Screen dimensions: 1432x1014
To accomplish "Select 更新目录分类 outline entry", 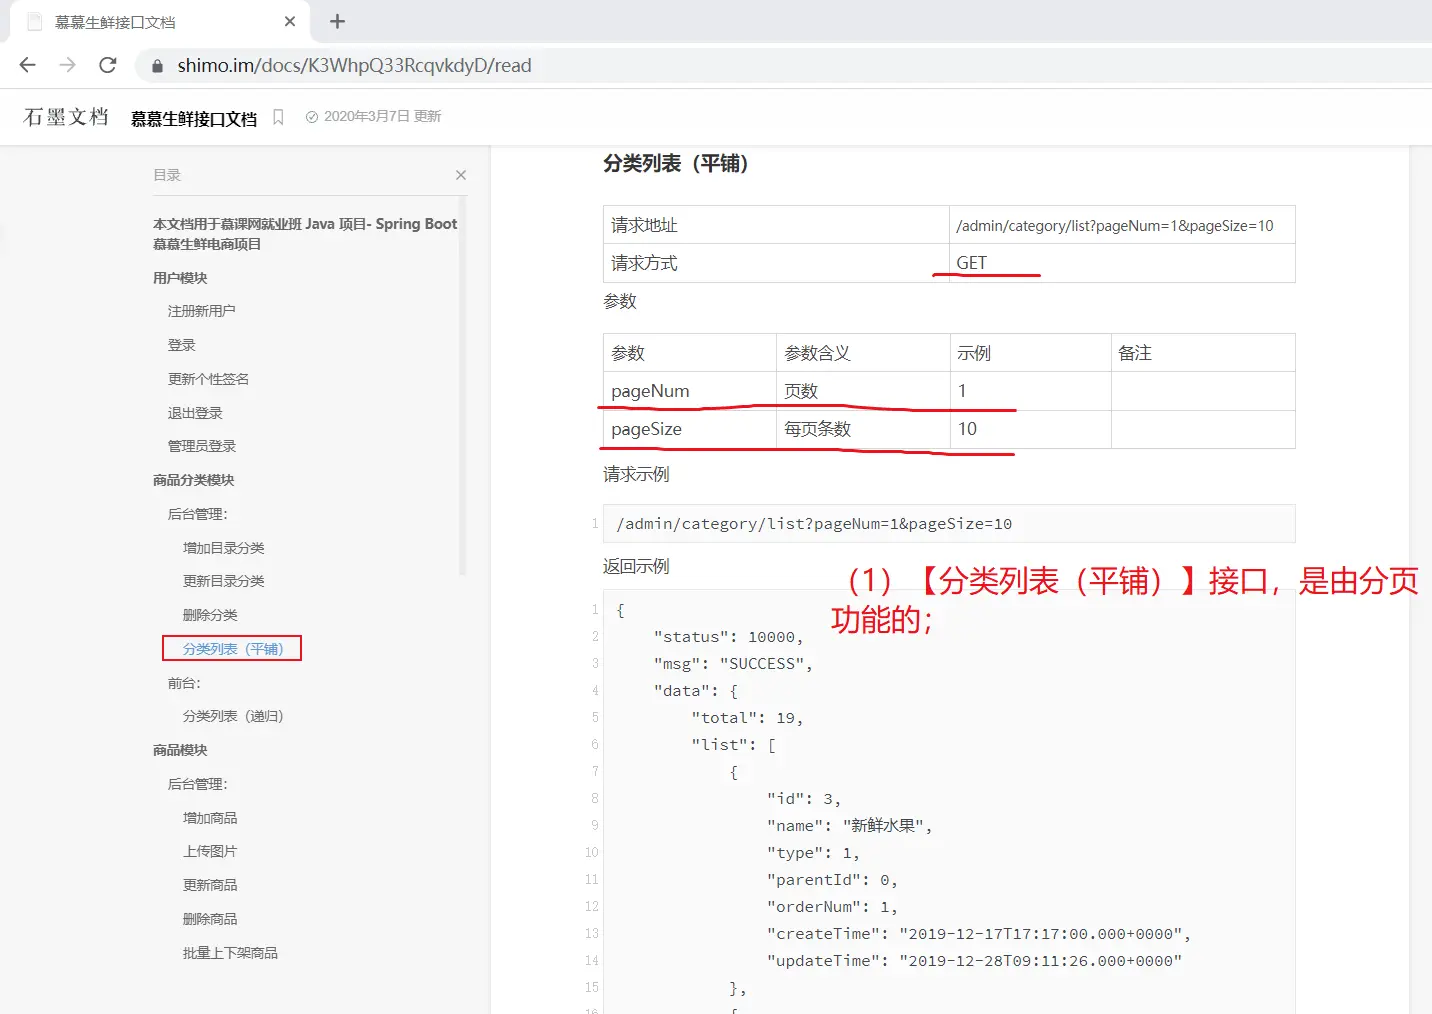I will pos(224,581).
